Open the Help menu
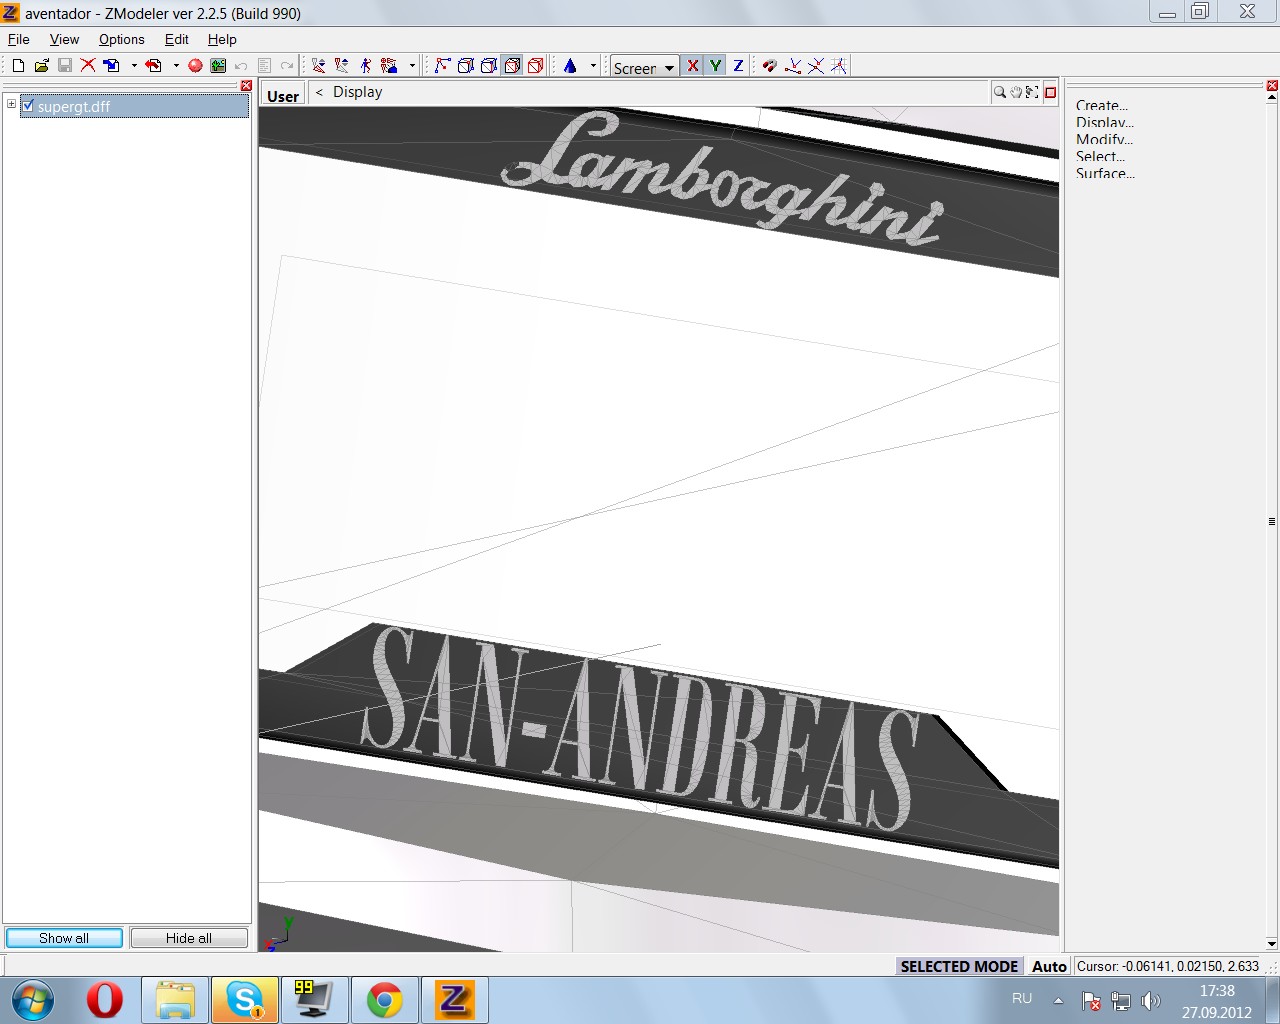Image resolution: width=1280 pixels, height=1024 pixels. [x=222, y=39]
